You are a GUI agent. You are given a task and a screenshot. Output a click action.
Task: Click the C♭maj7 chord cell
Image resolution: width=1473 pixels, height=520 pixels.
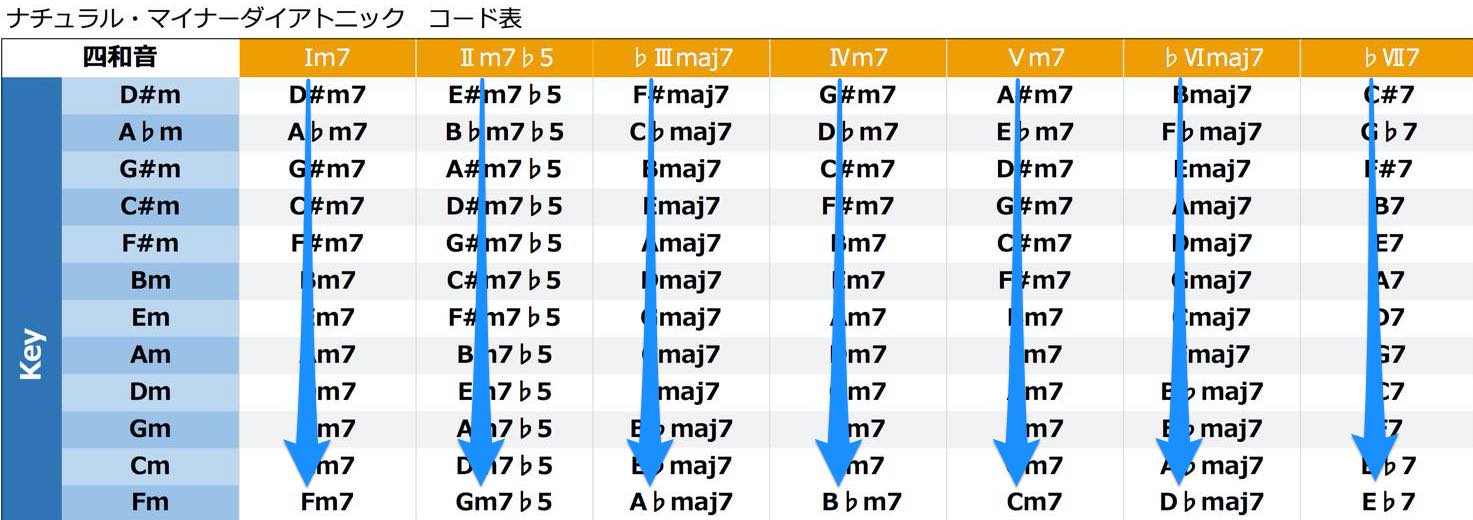(682, 132)
